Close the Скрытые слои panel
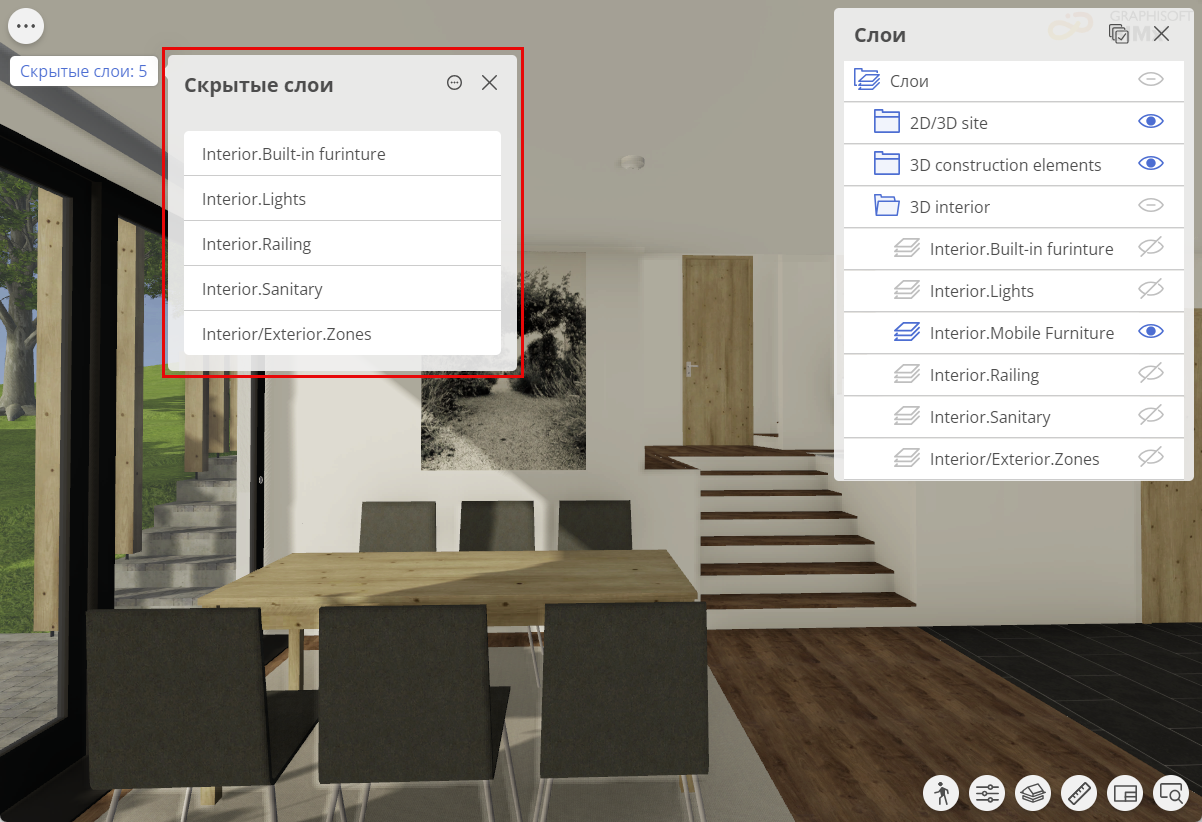Viewport: 1202px width, 822px height. (489, 83)
